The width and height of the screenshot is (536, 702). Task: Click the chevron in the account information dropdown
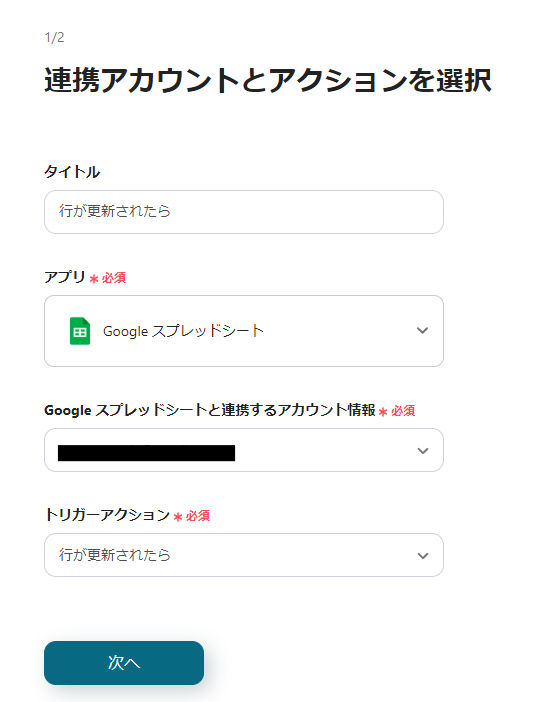[423, 450]
